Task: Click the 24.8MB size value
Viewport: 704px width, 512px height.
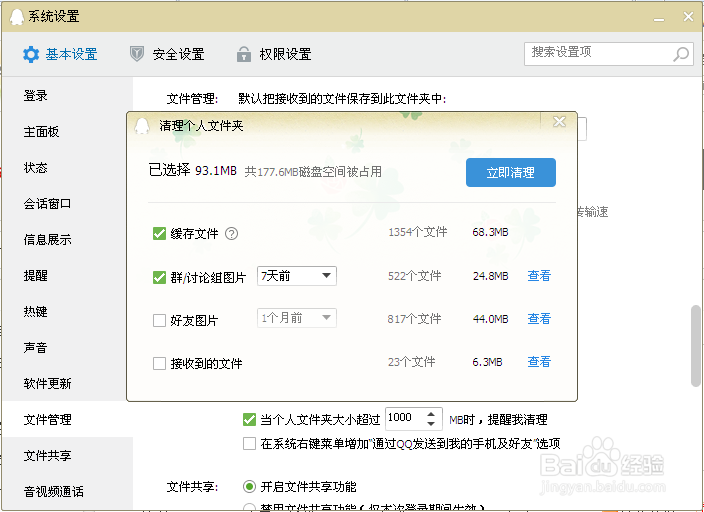Action: click(x=490, y=276)
